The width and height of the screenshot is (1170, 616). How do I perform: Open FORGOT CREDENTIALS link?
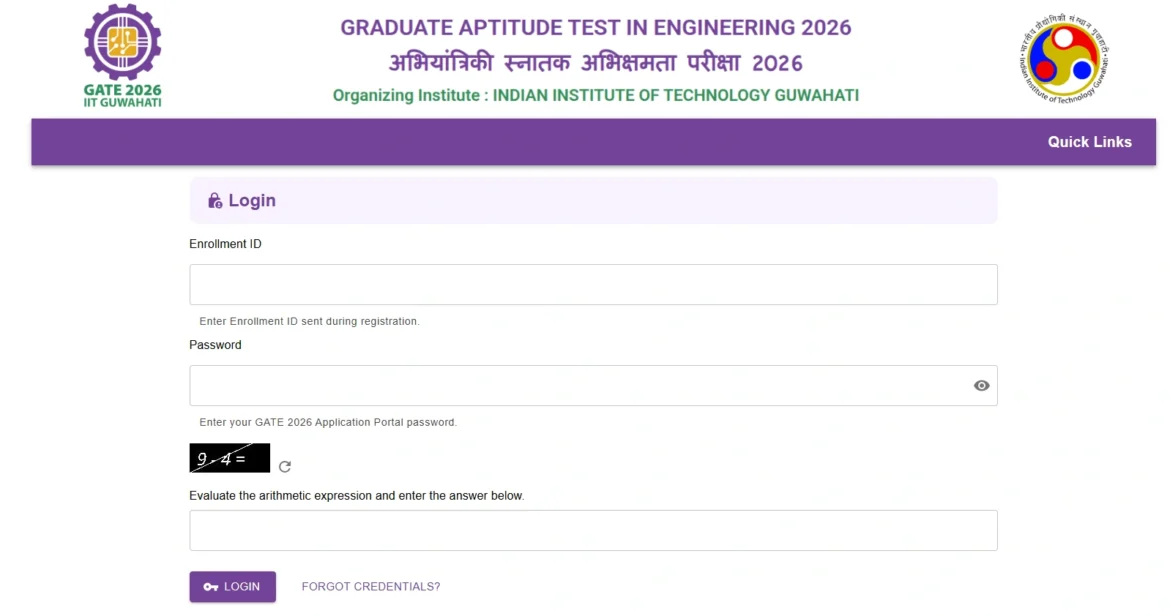coord(370,586)
